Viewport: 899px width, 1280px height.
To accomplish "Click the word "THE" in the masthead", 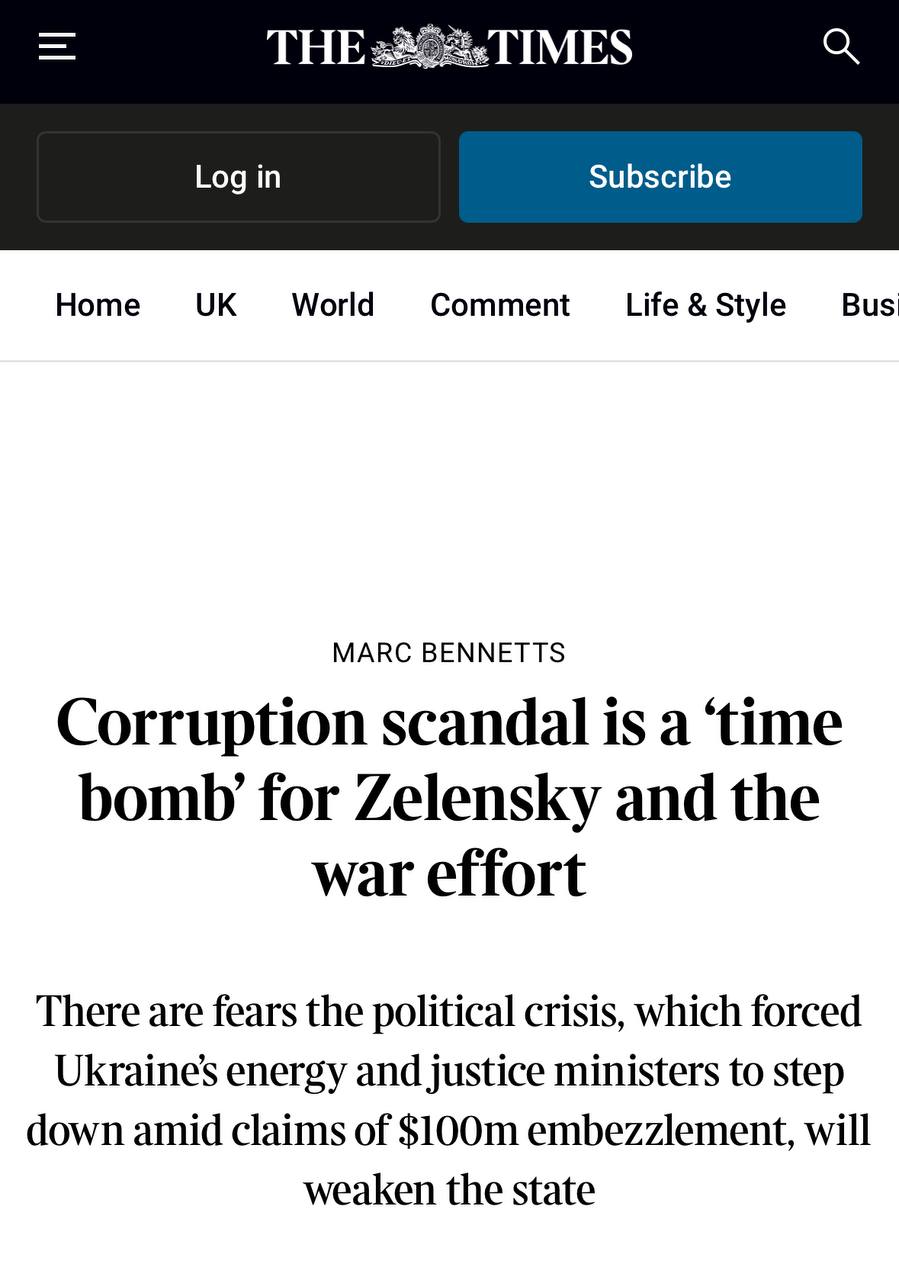I will click(316, 48).
